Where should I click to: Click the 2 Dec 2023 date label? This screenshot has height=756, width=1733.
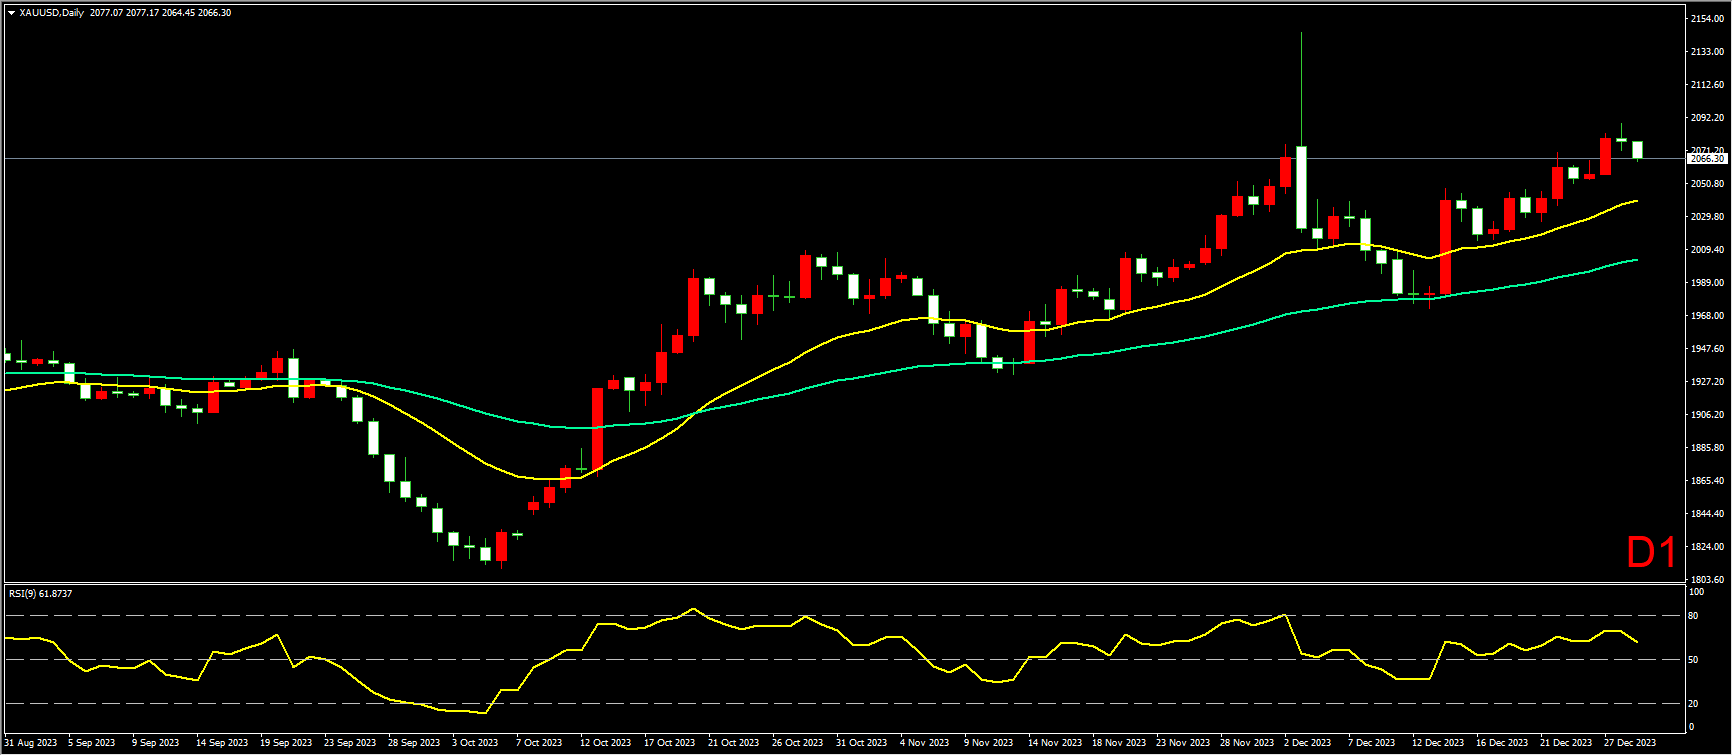point(1308,743)
